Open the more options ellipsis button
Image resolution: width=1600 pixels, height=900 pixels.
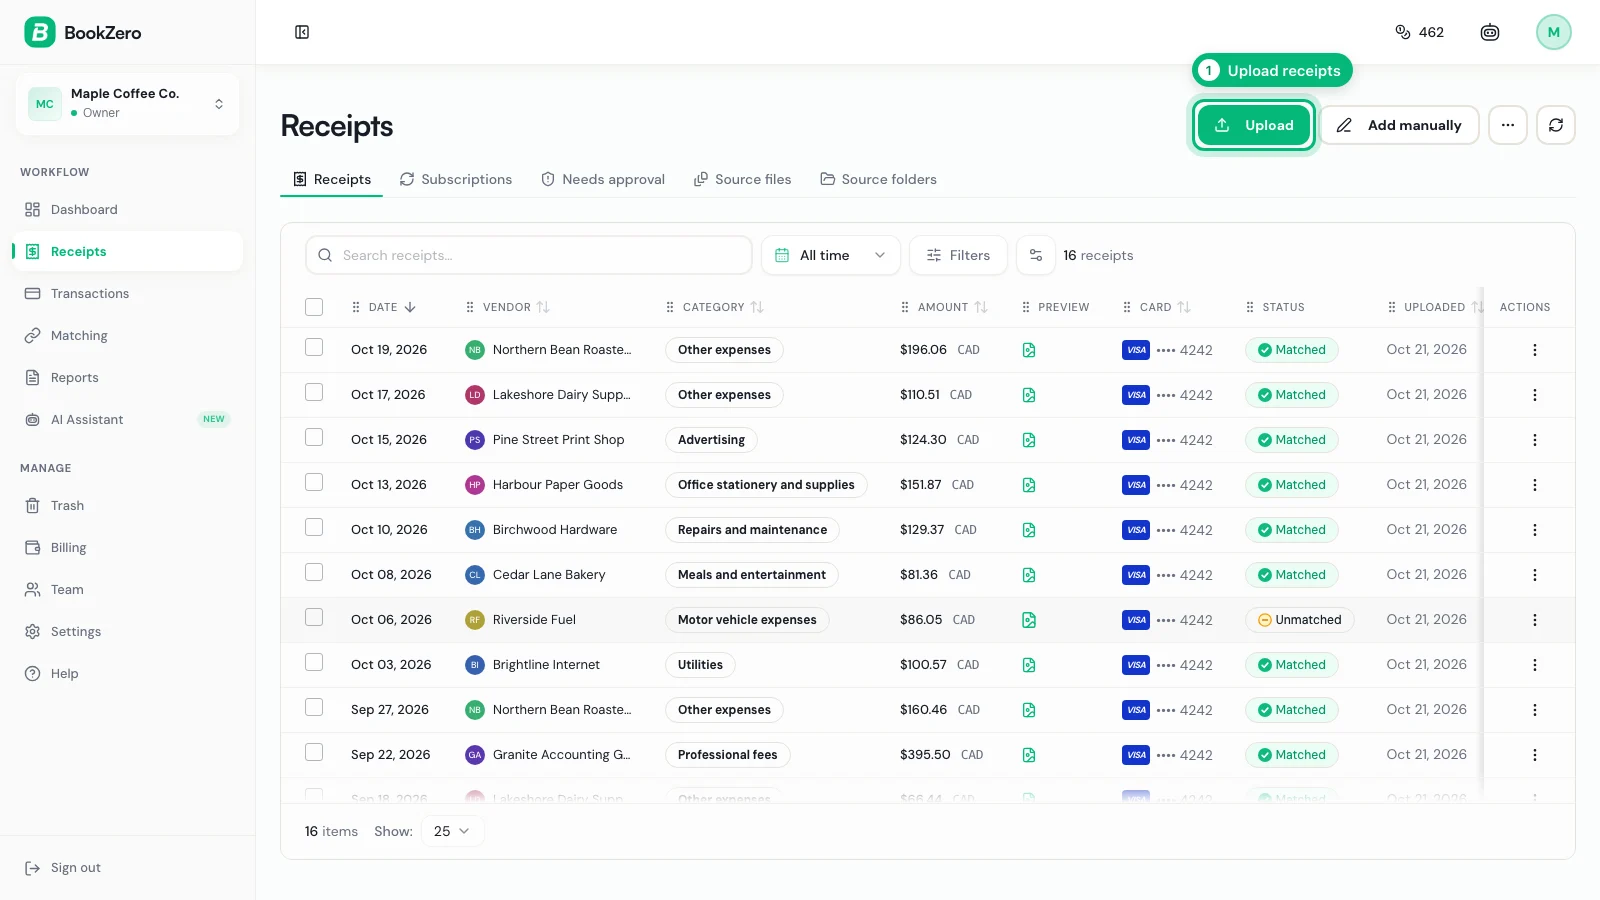click(x=1508, y=125)
